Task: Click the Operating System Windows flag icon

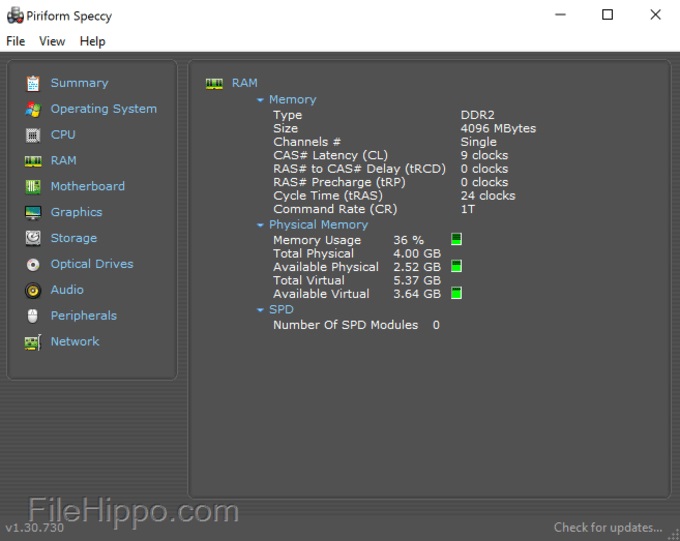Action: point(33,109)
